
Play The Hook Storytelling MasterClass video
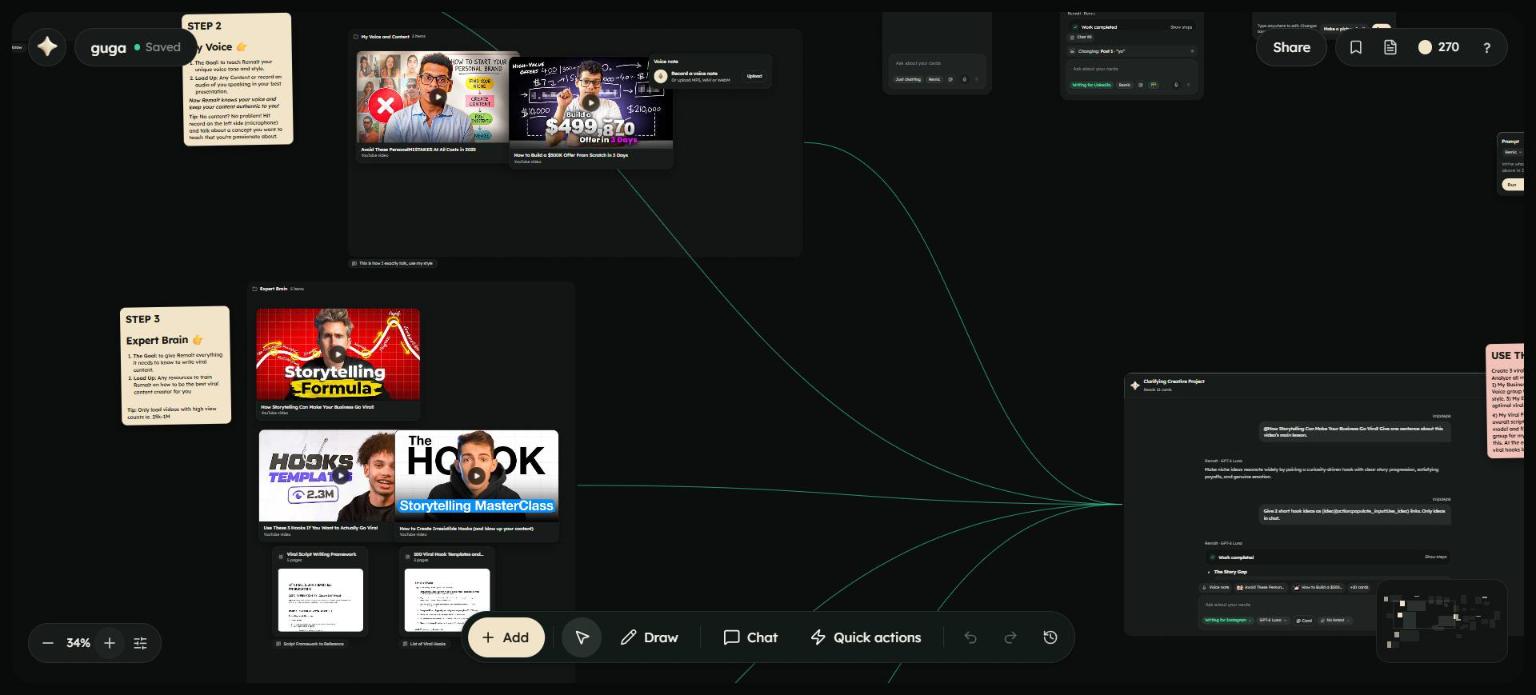coord(476,476)
